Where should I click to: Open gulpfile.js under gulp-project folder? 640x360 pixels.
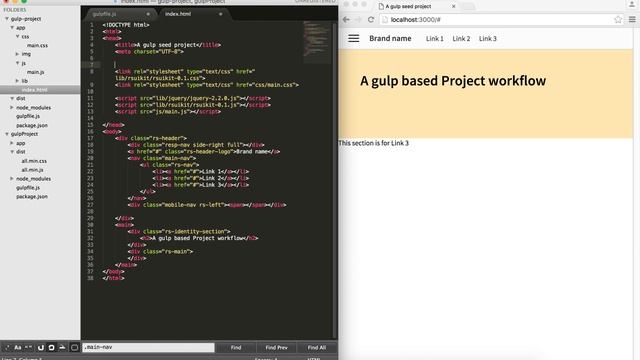[28, 116]
